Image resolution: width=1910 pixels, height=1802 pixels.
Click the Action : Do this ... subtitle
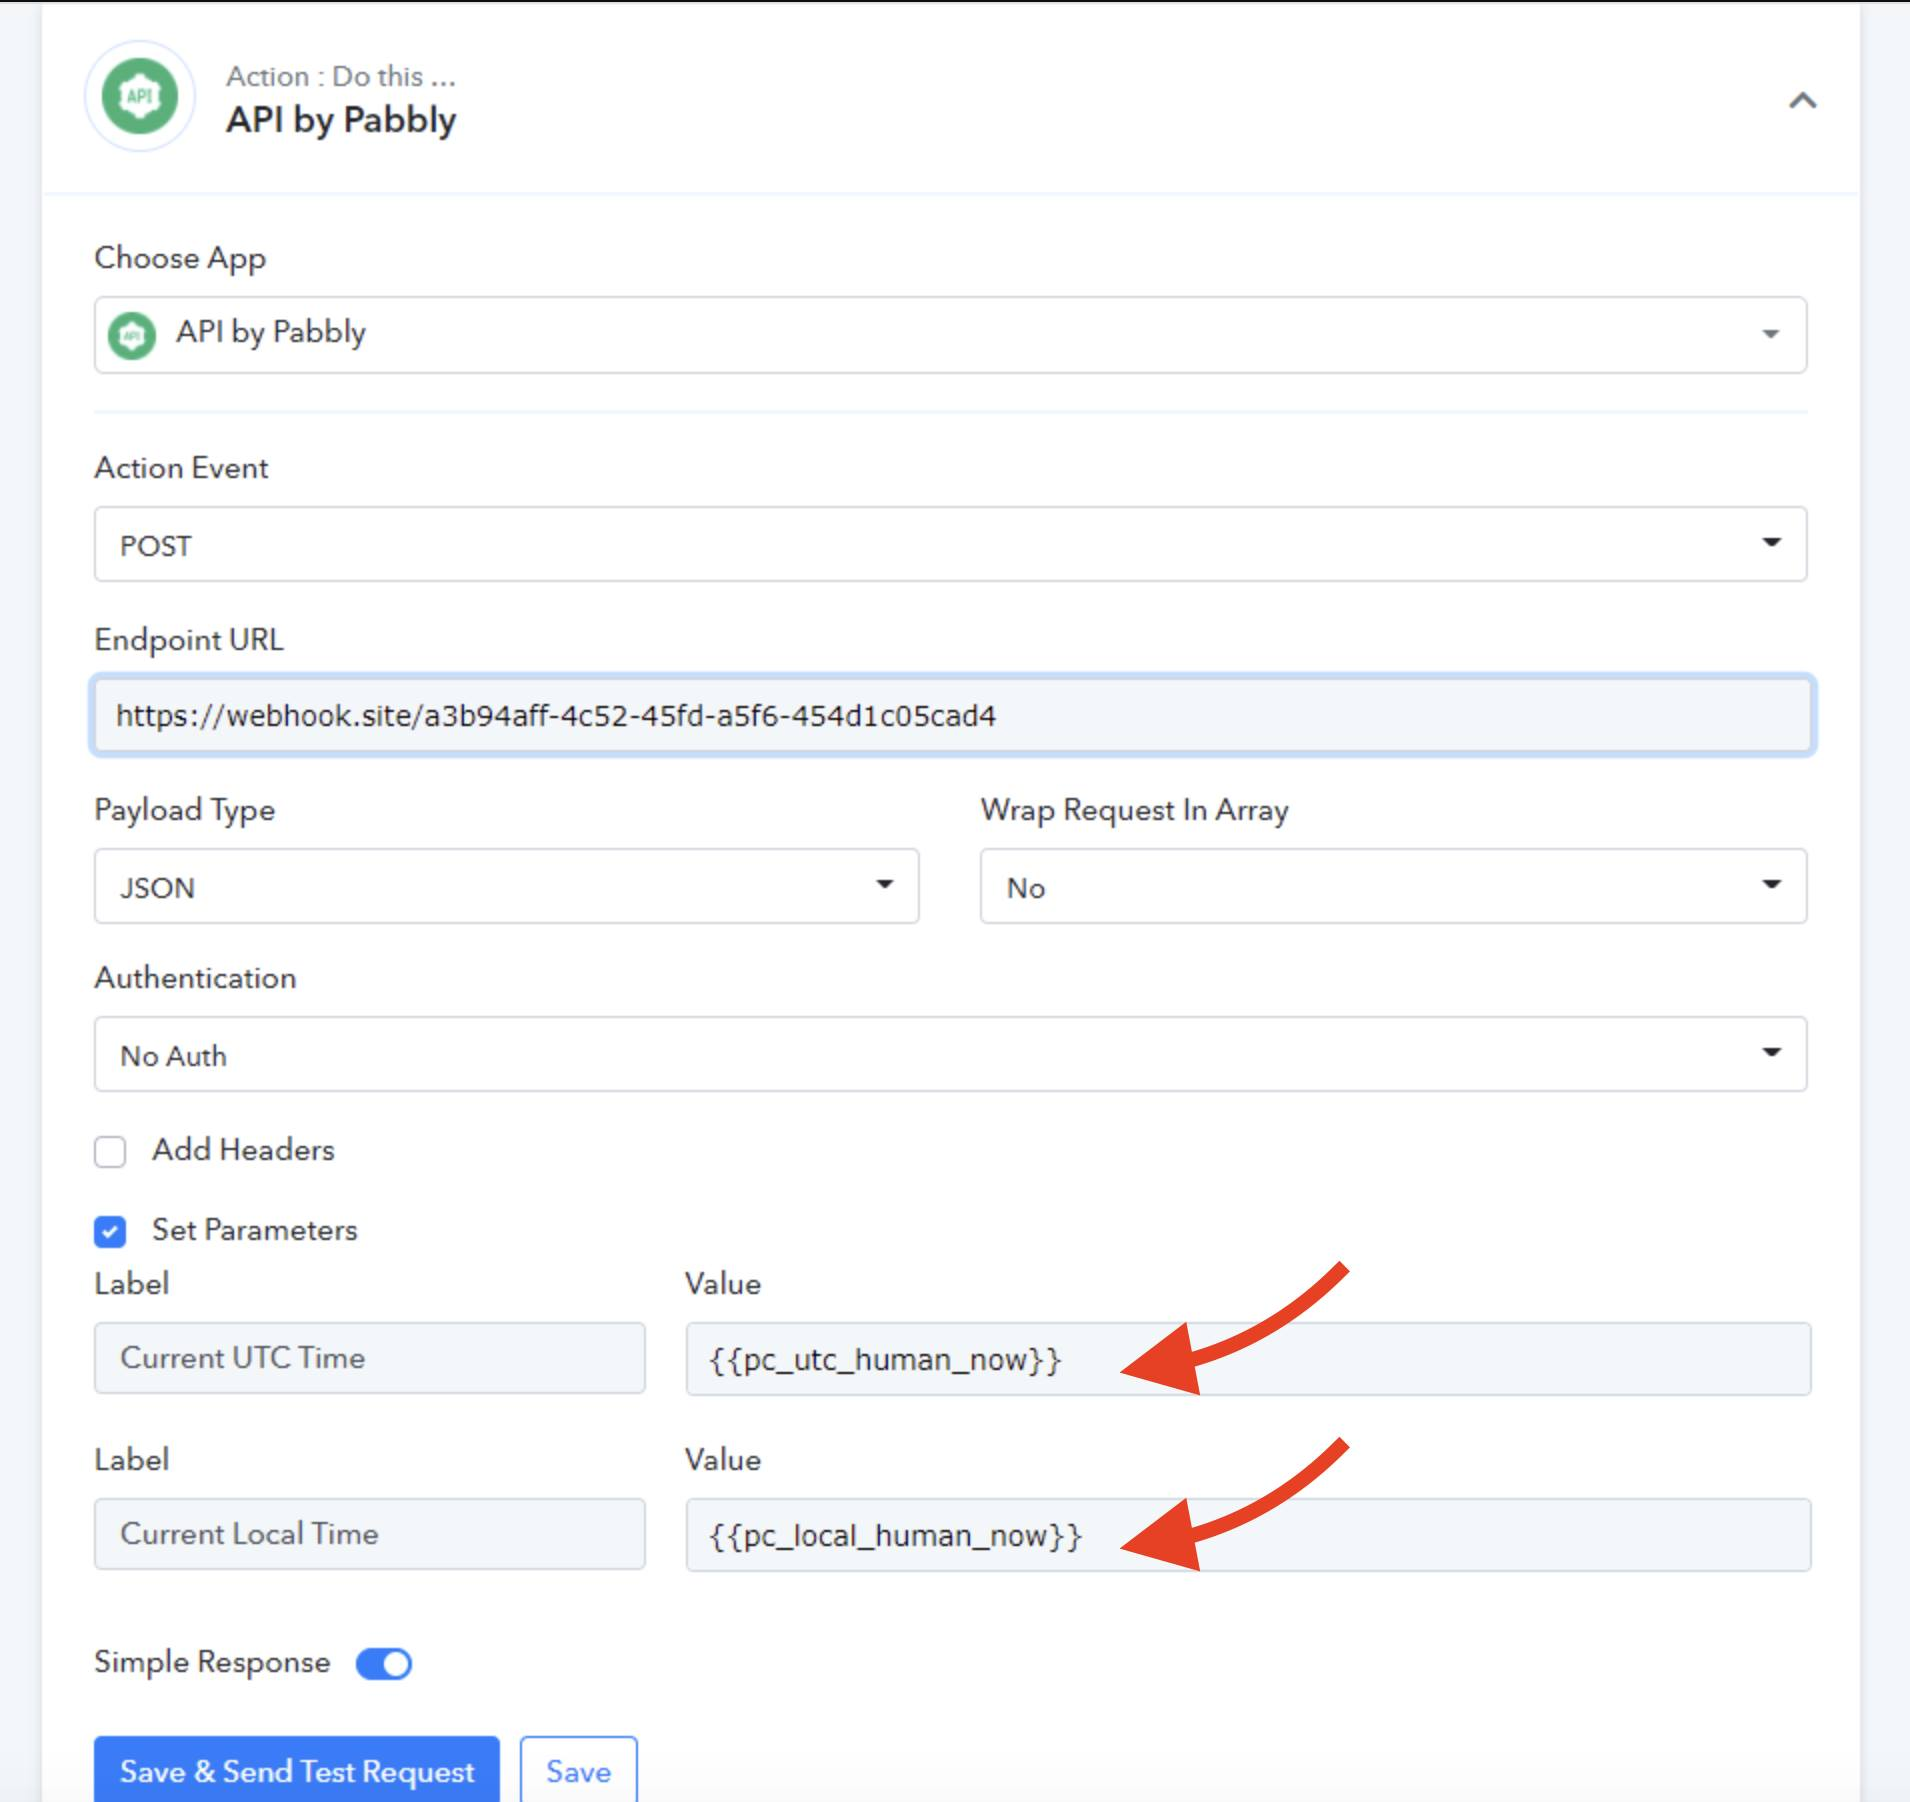(x=341, y=76)
